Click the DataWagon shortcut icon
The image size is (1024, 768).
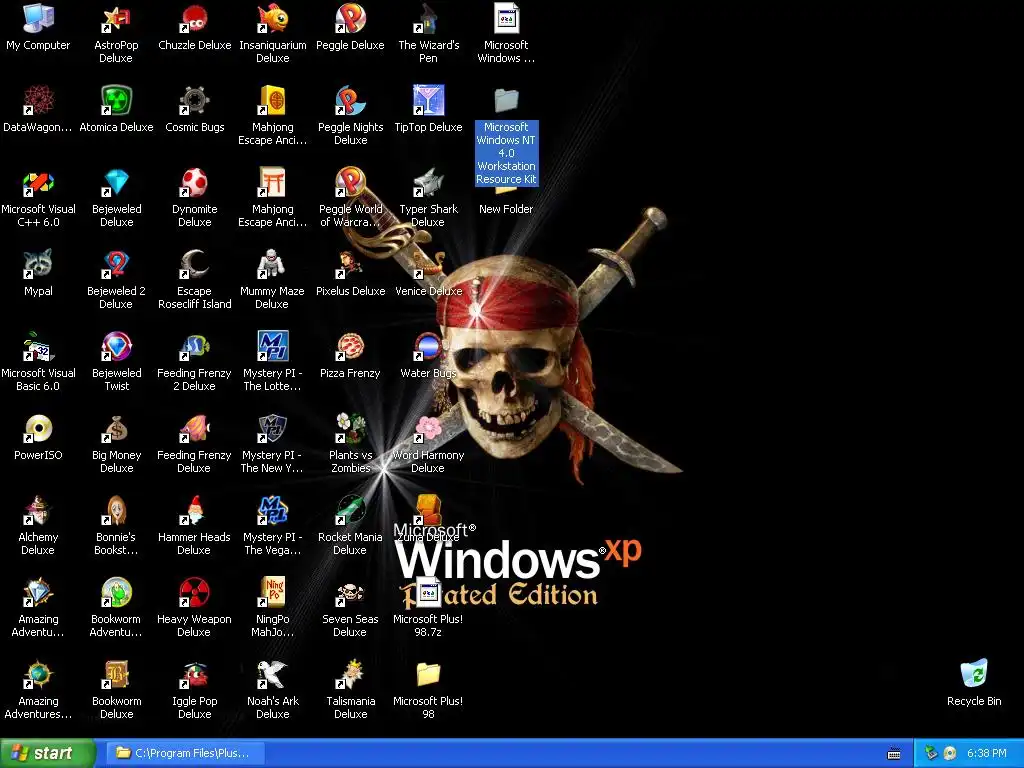[x=38, y=101]
